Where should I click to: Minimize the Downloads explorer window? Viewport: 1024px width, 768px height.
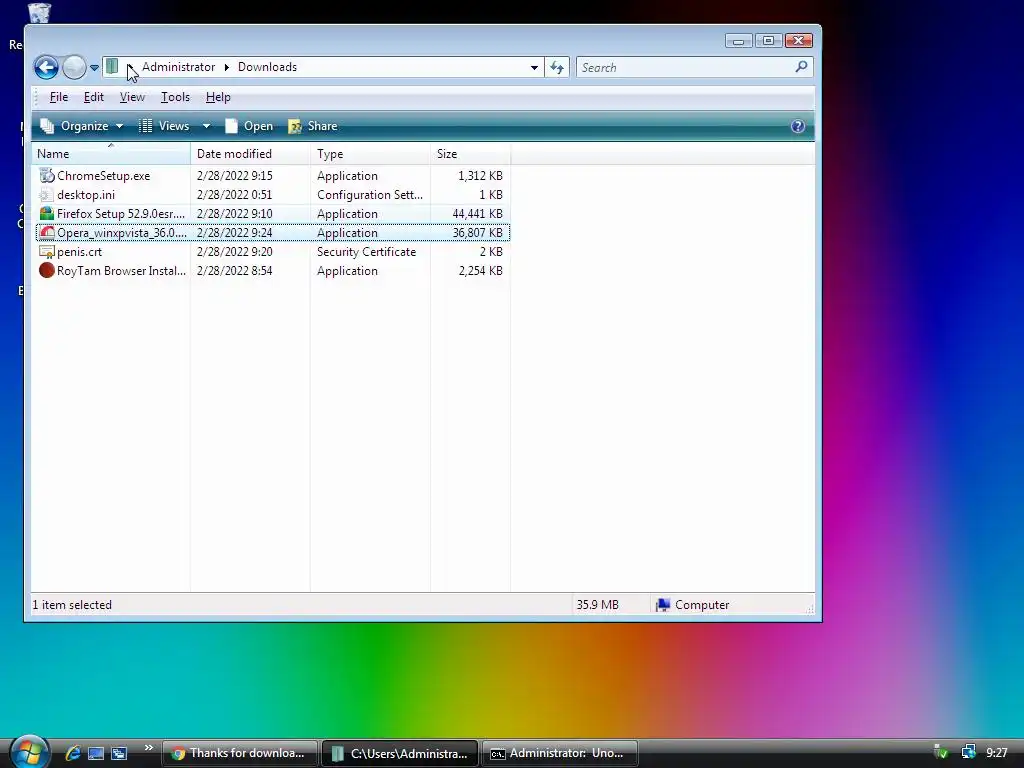click(739, 41)
